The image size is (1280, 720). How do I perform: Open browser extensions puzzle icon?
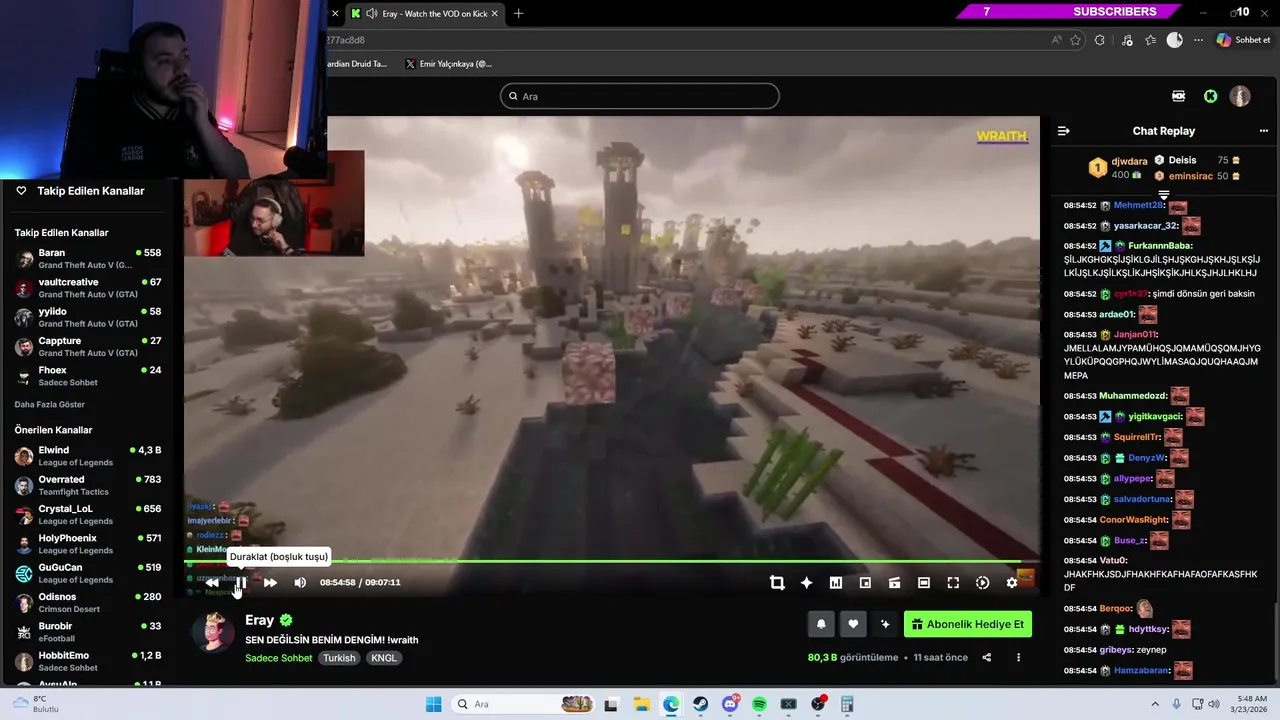1100,40
